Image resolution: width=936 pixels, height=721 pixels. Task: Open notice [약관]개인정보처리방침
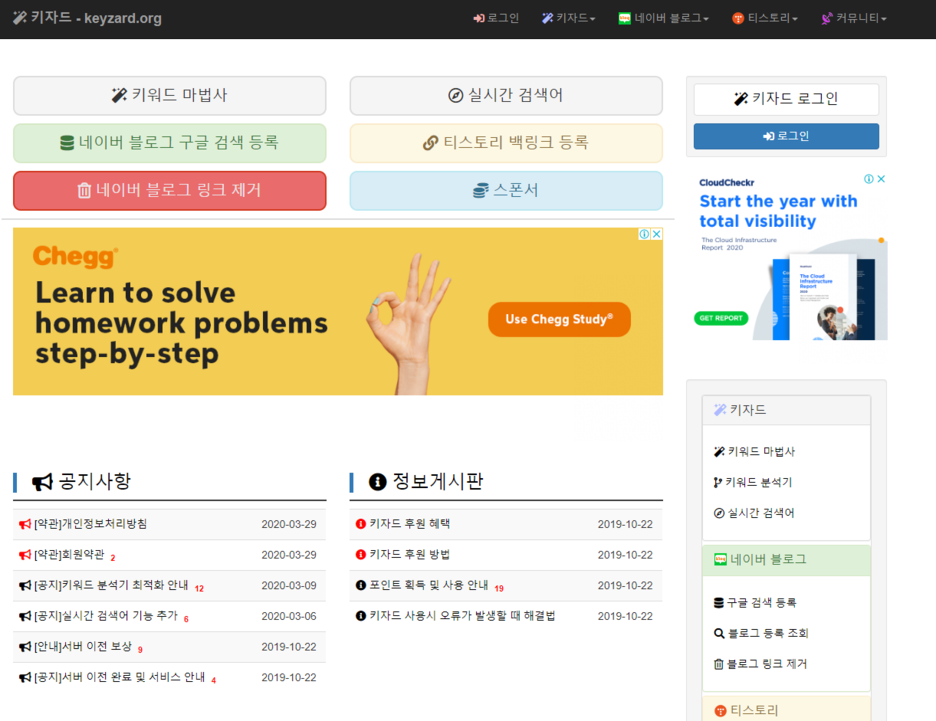click(x=90, y=524)
